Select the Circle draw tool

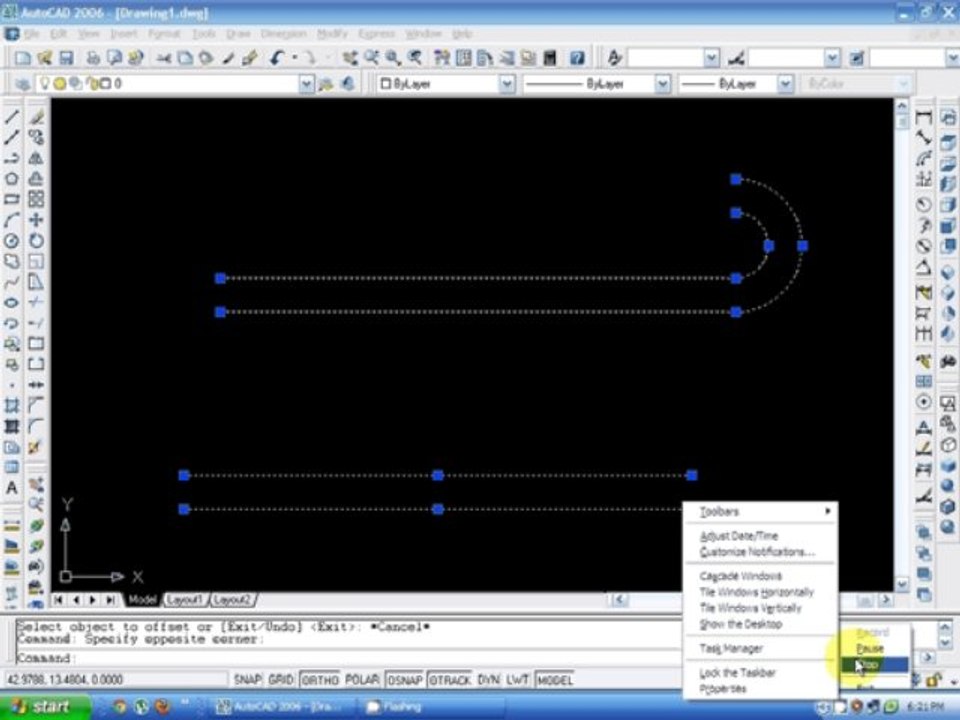point(12,241)
